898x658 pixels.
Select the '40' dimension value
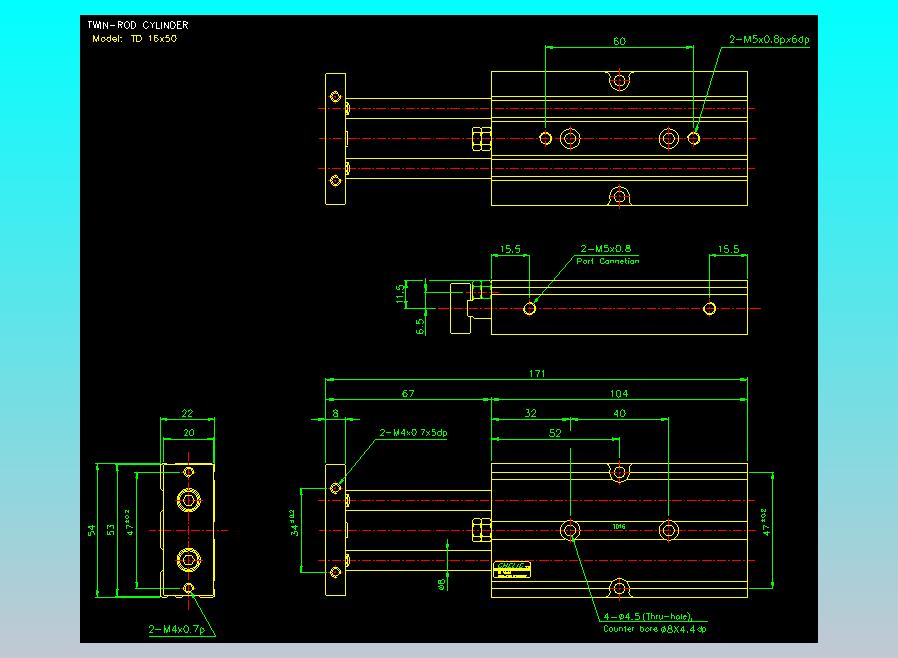(620, 413)
